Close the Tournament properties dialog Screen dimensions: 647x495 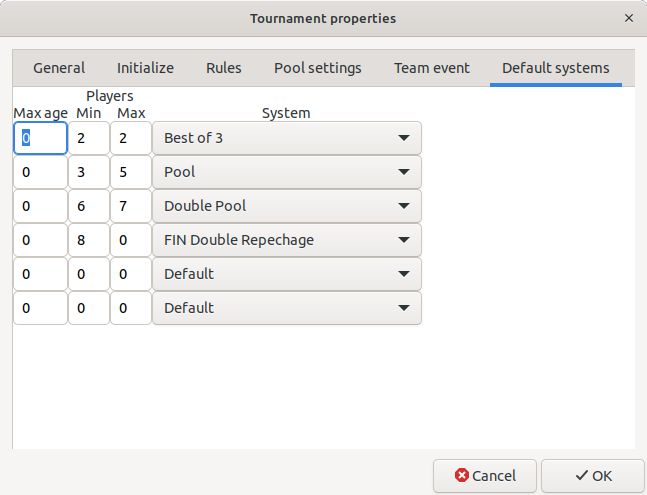pyautogui.click(x=628, y=18)
